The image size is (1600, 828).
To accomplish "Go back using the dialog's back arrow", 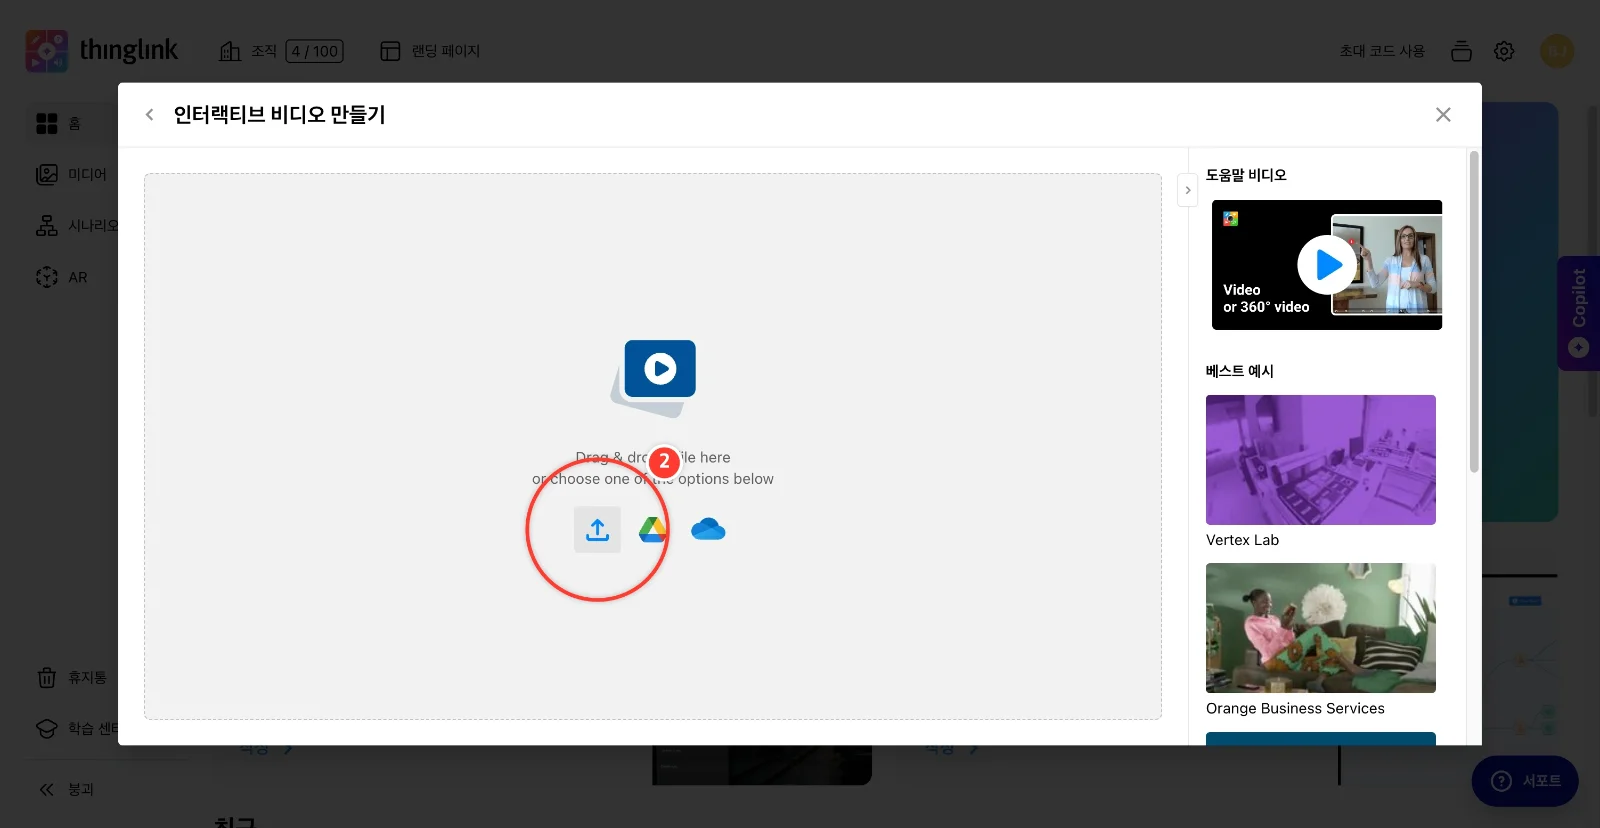I will pyautogui.click(x=150, y=114).
